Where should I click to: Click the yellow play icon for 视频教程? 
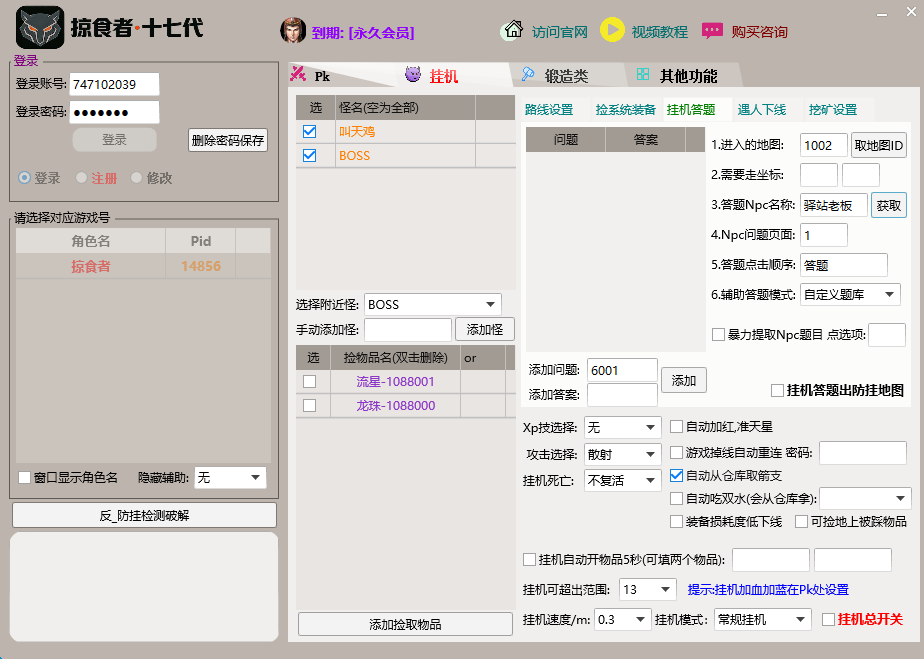point(613,31)
